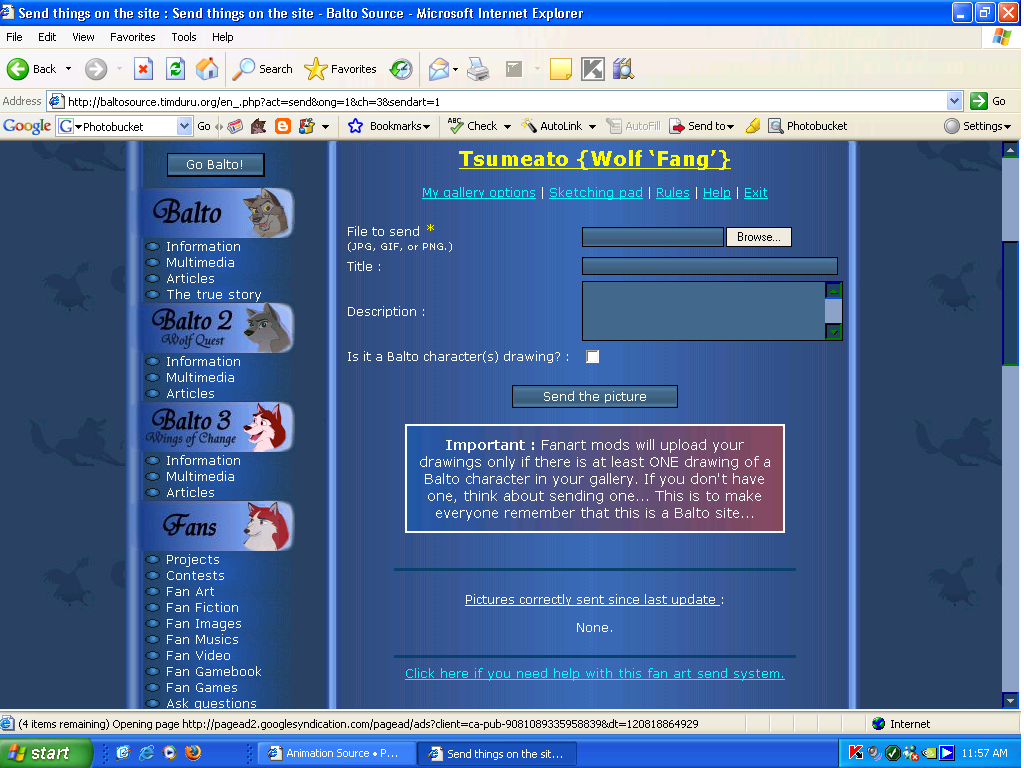Go to the Home page via house icon
Viewport: 1024px width, 768px height.
click(x=207, y=69)
